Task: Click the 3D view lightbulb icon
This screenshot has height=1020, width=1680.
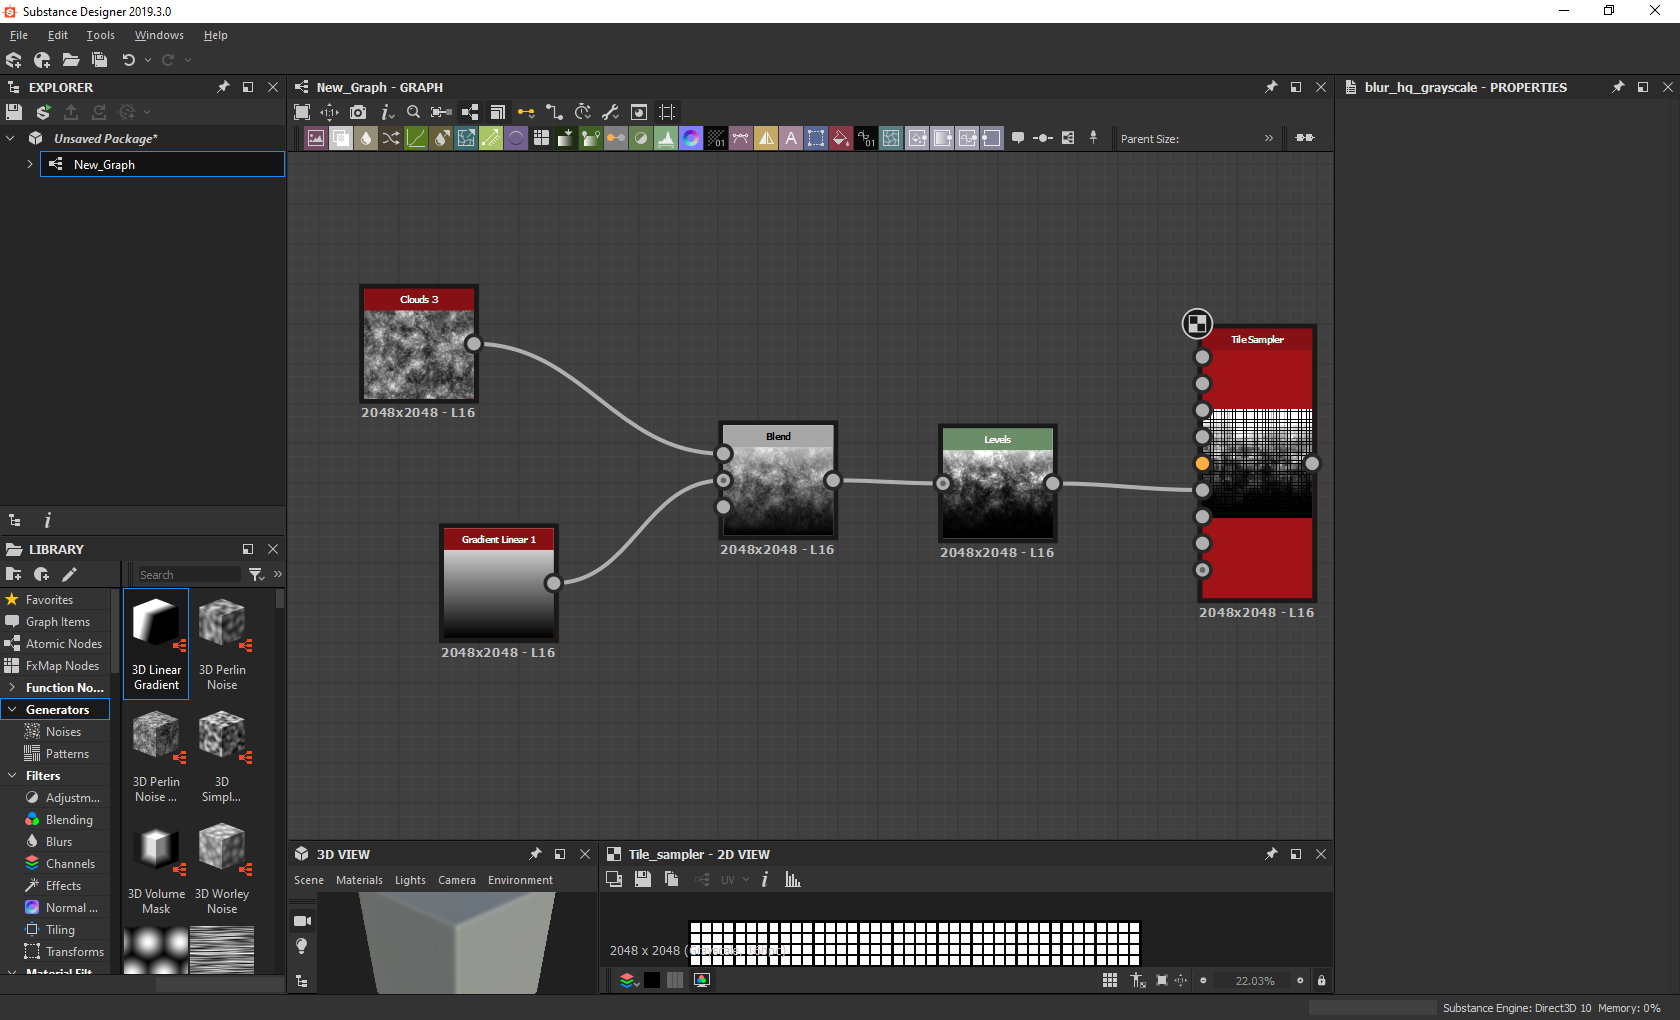Action: 302,946
